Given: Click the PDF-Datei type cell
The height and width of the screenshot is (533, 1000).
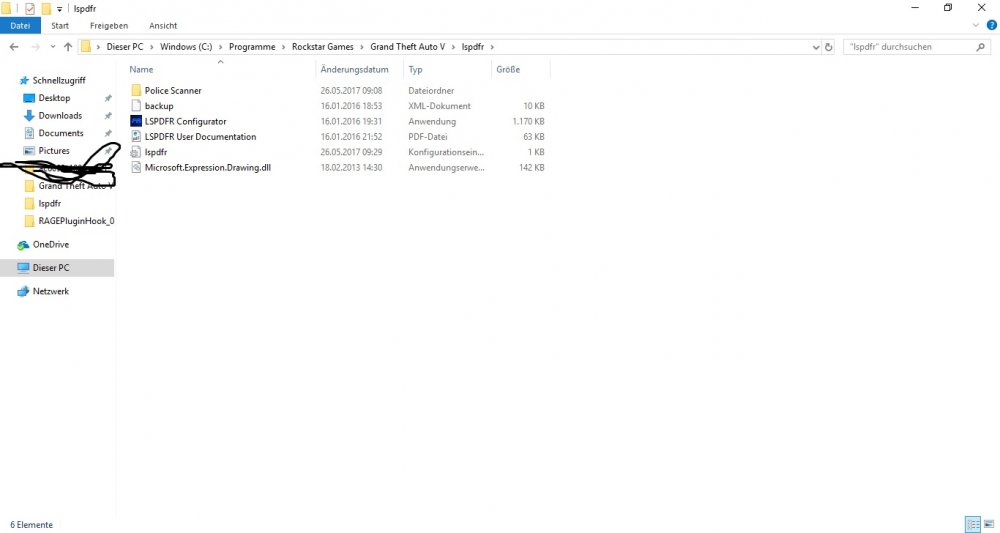Looking at the screenshot, I should pyautogui.click(x=428, y=136).
